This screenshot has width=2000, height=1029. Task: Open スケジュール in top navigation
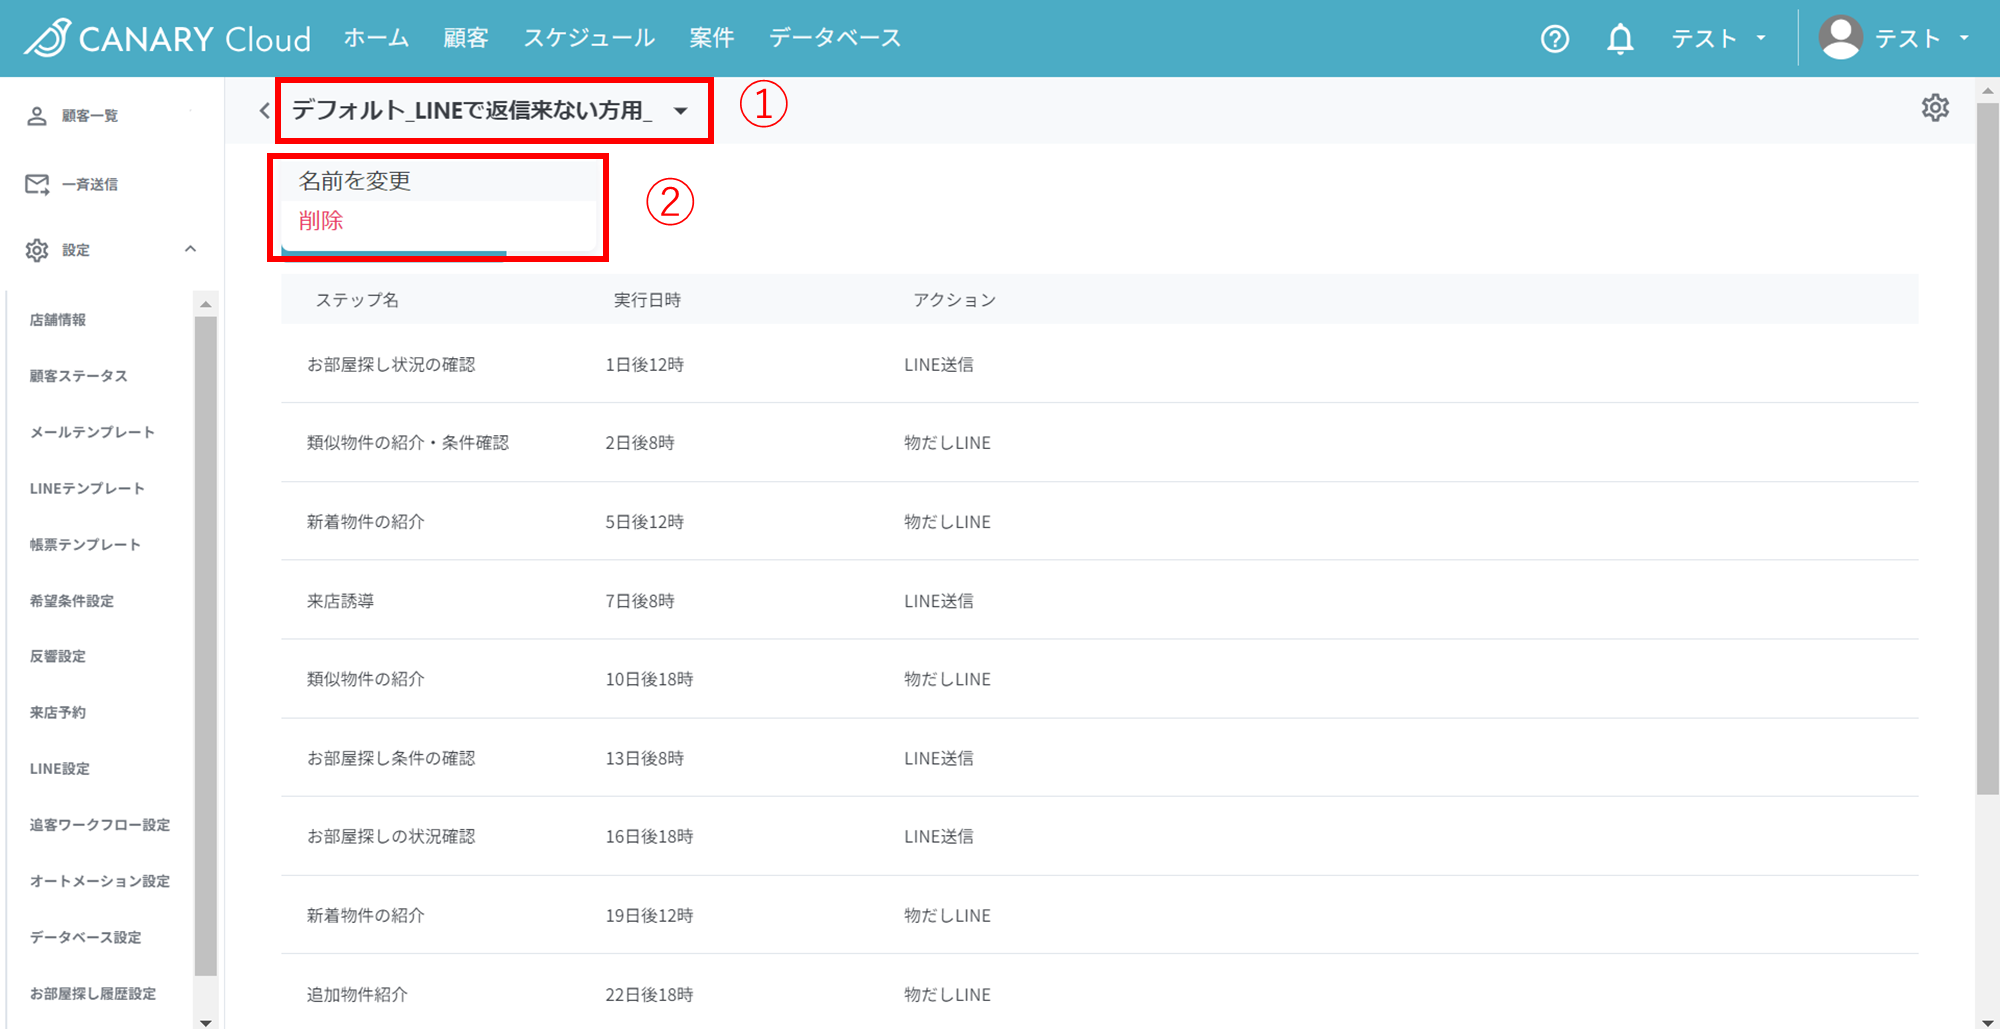click(x=589, y=38)
